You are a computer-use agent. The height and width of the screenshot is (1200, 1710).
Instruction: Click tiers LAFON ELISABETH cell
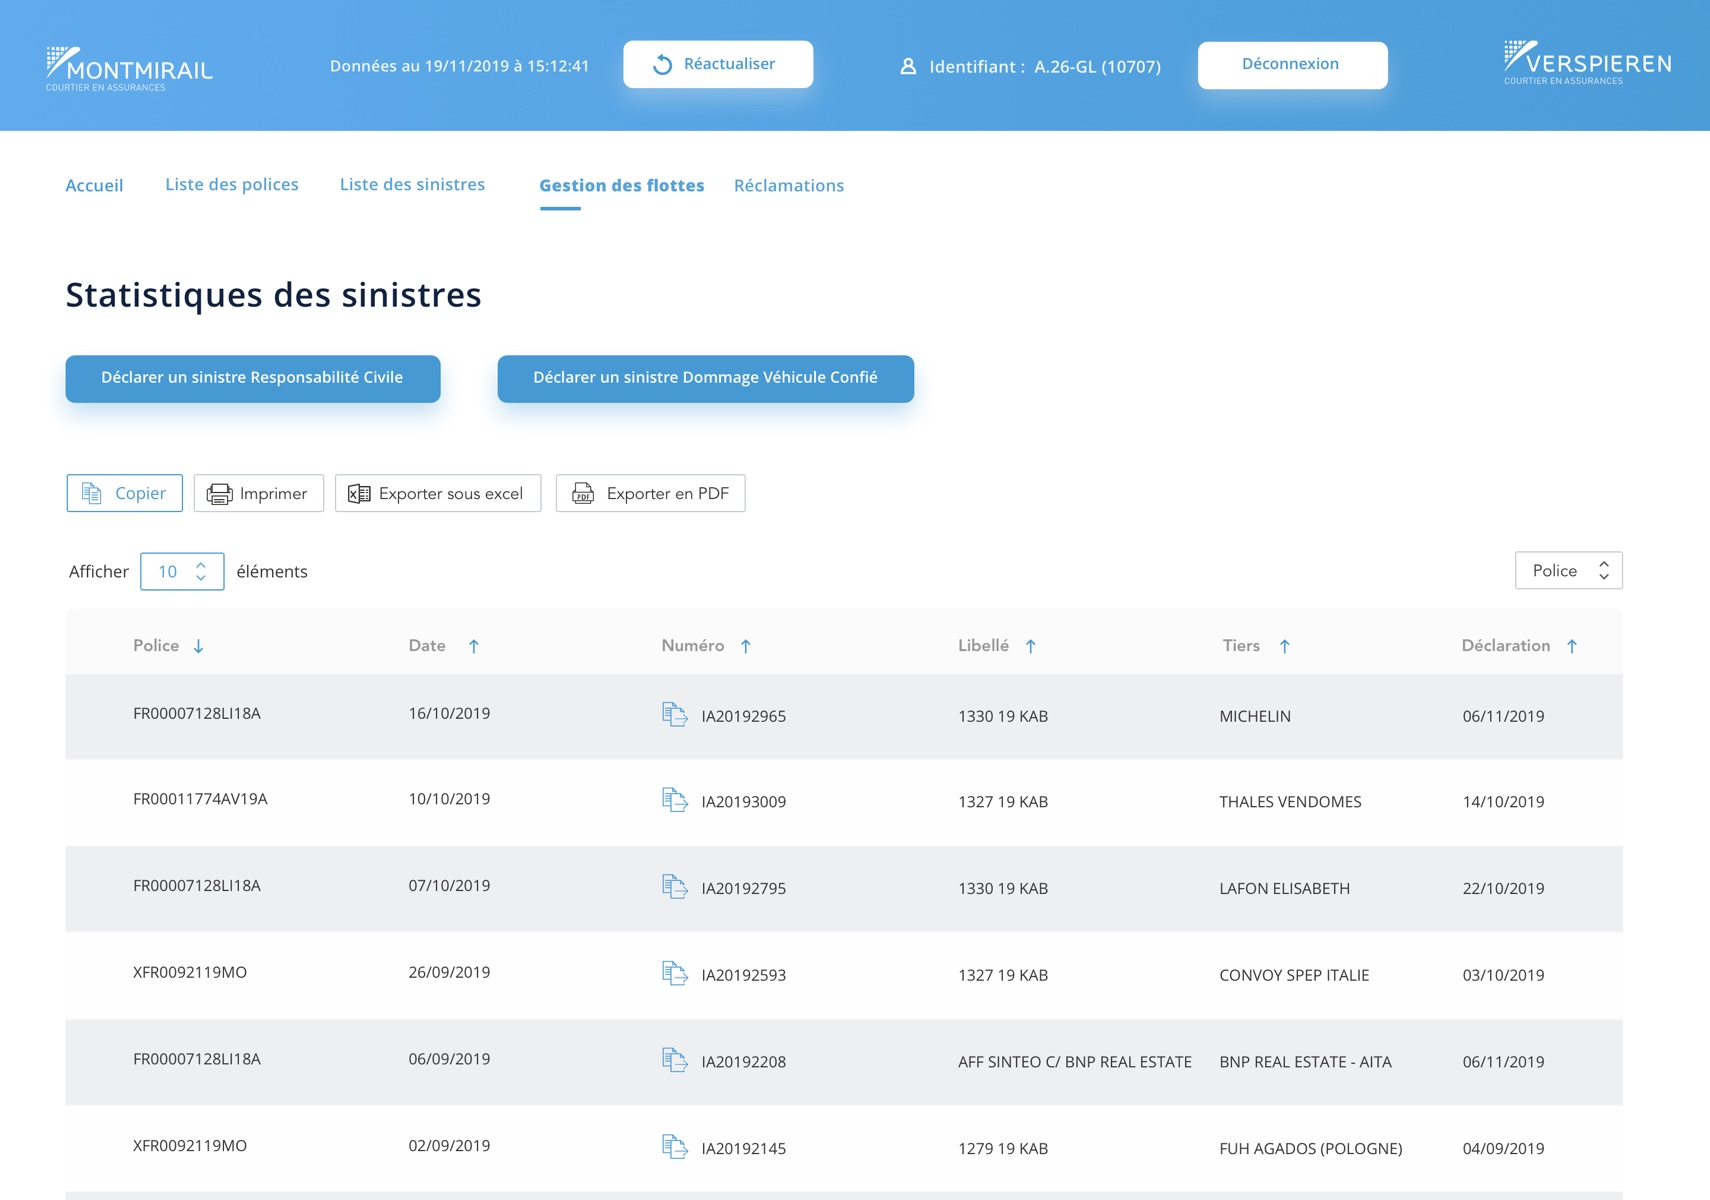(x=1285, y=888)
